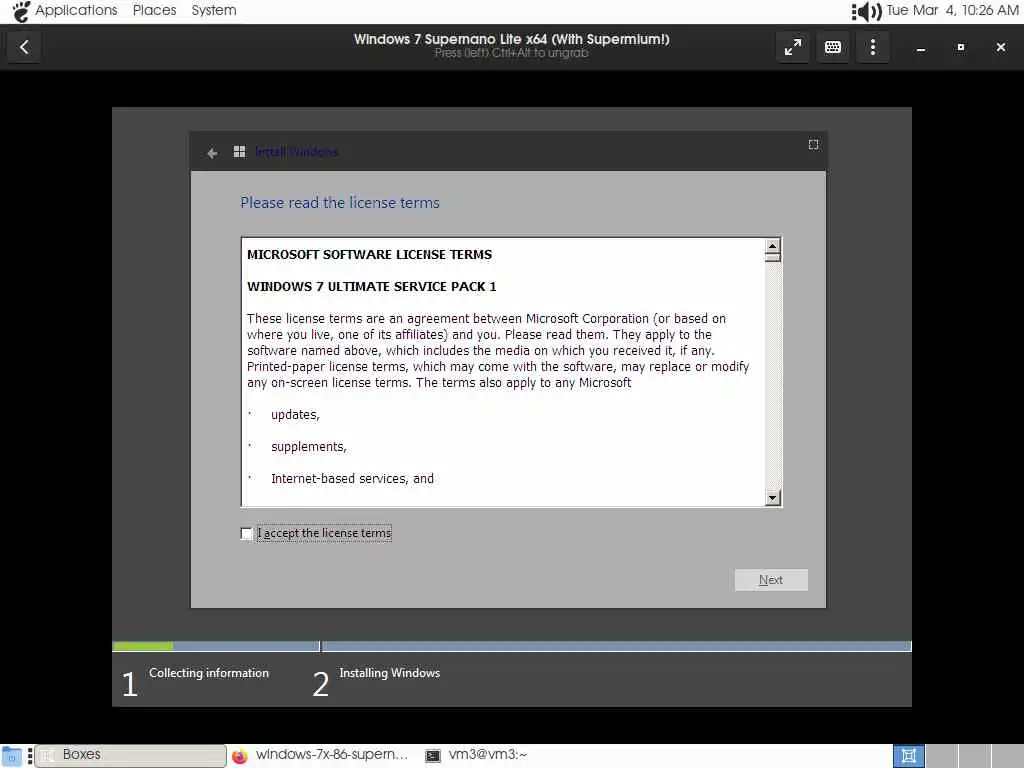Close the Boxes window
The height and width of the screenshot is (768, 1024).
point(1000,47)
